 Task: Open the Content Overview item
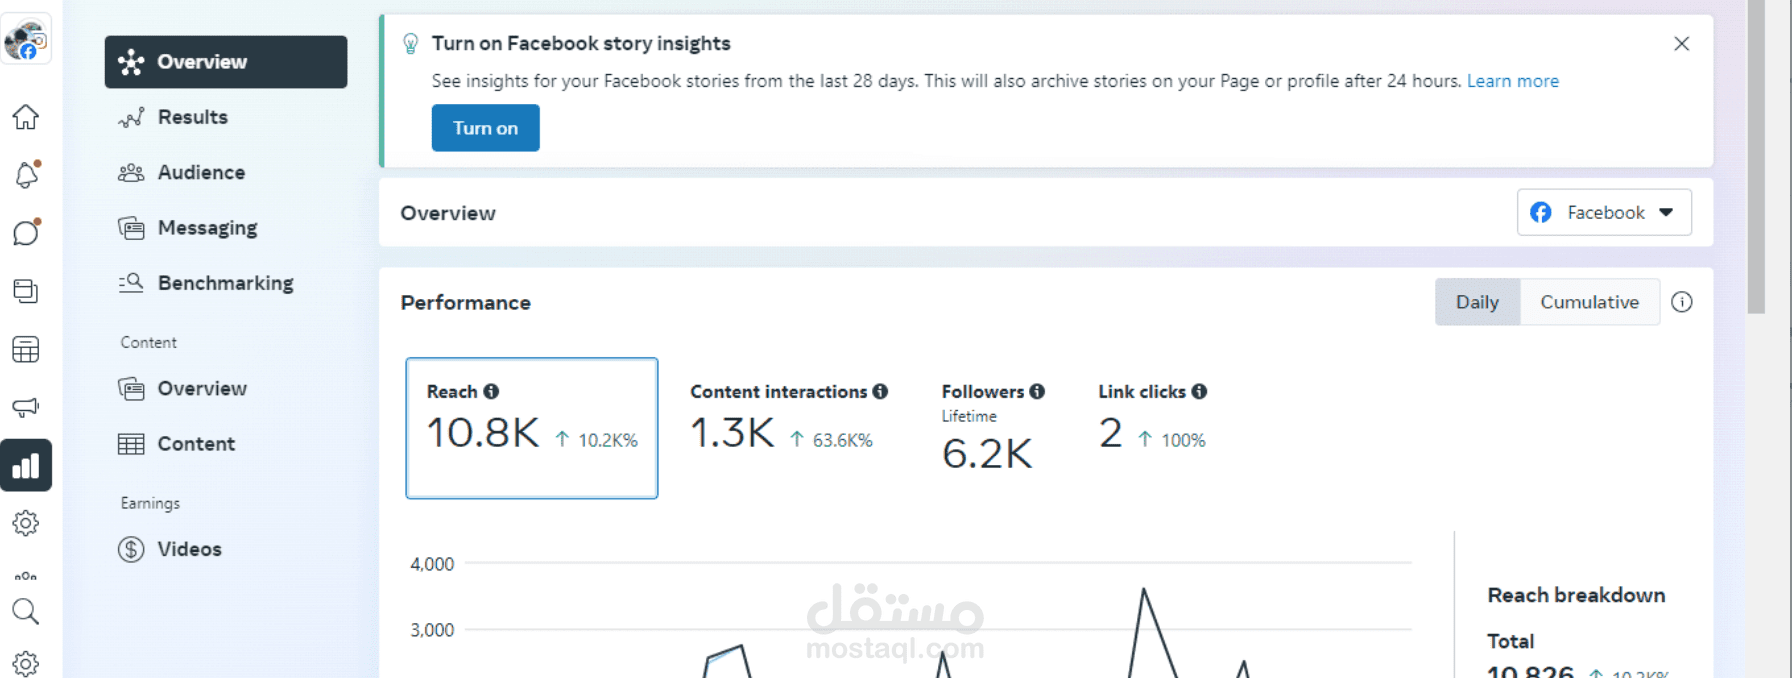[226, 388]
